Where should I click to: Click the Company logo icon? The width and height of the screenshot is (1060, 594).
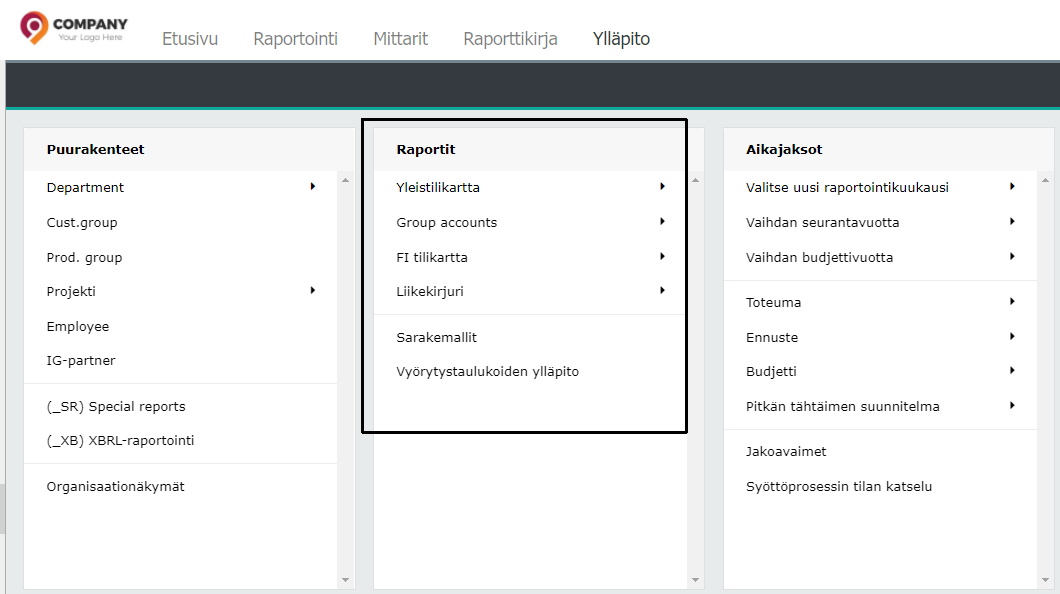pos(34,27)
